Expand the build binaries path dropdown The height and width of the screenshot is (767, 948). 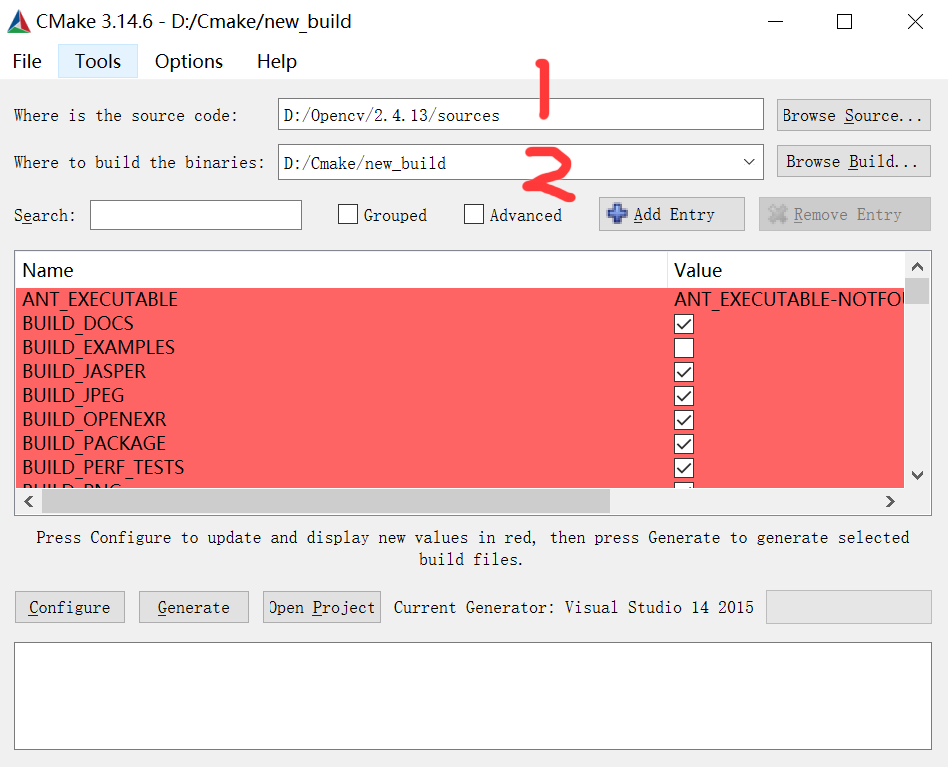[749, 162]
